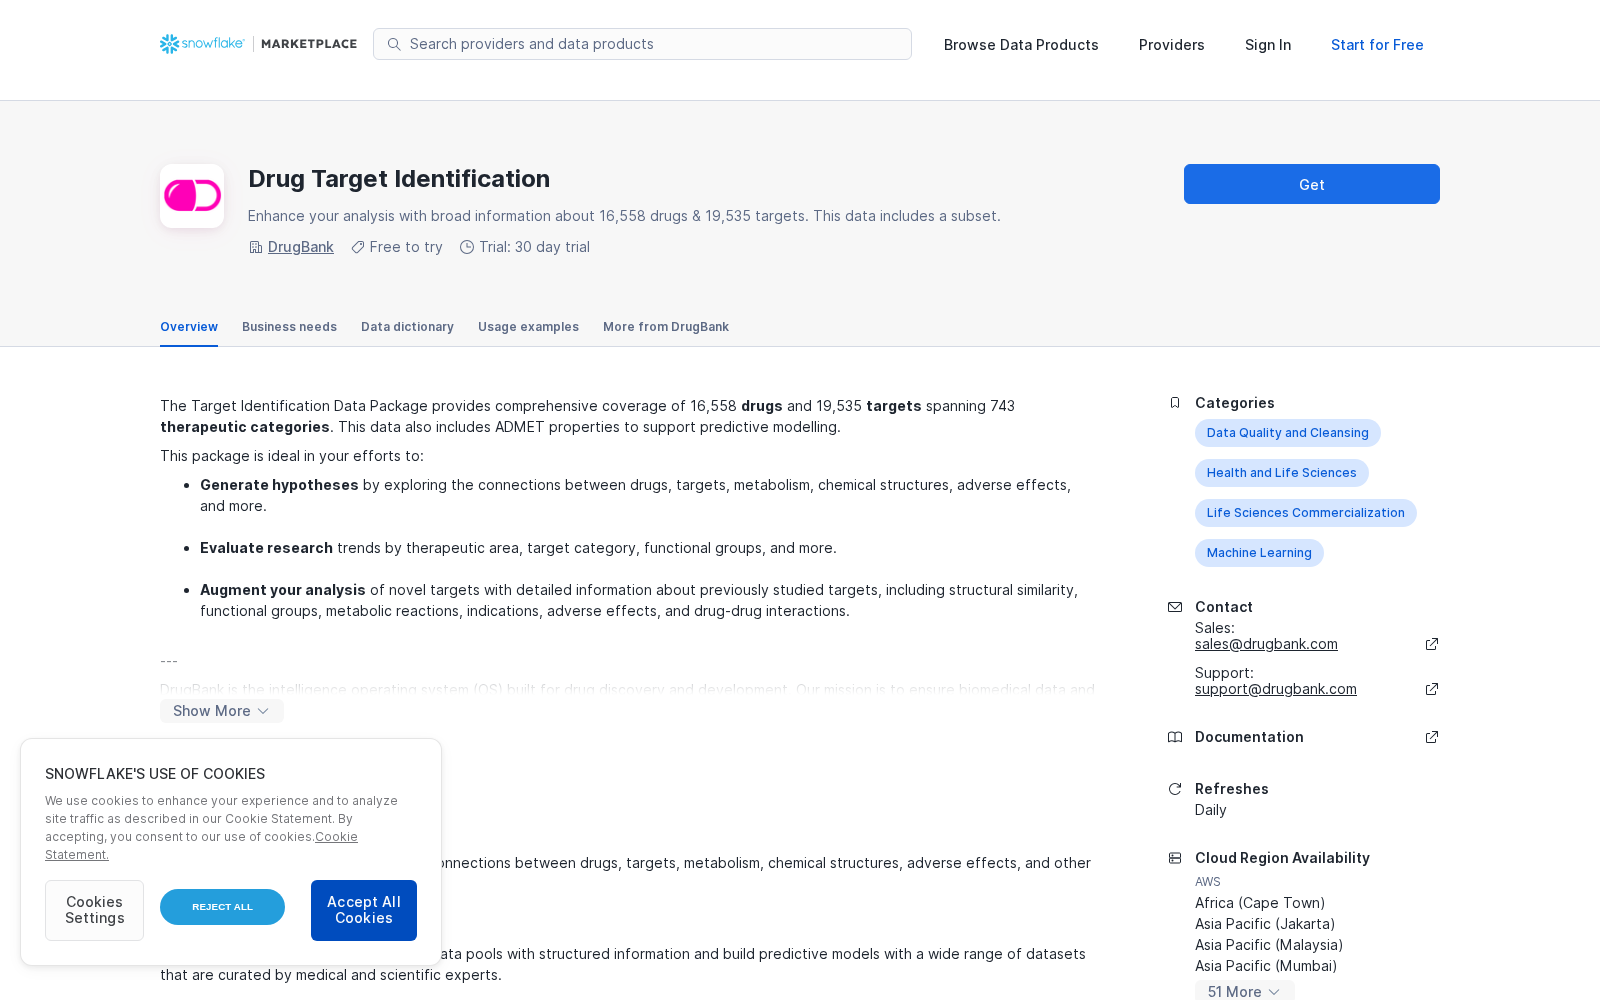Expand the 51 More regions list
The image size is (1600, 1000).
[1244, 991]
